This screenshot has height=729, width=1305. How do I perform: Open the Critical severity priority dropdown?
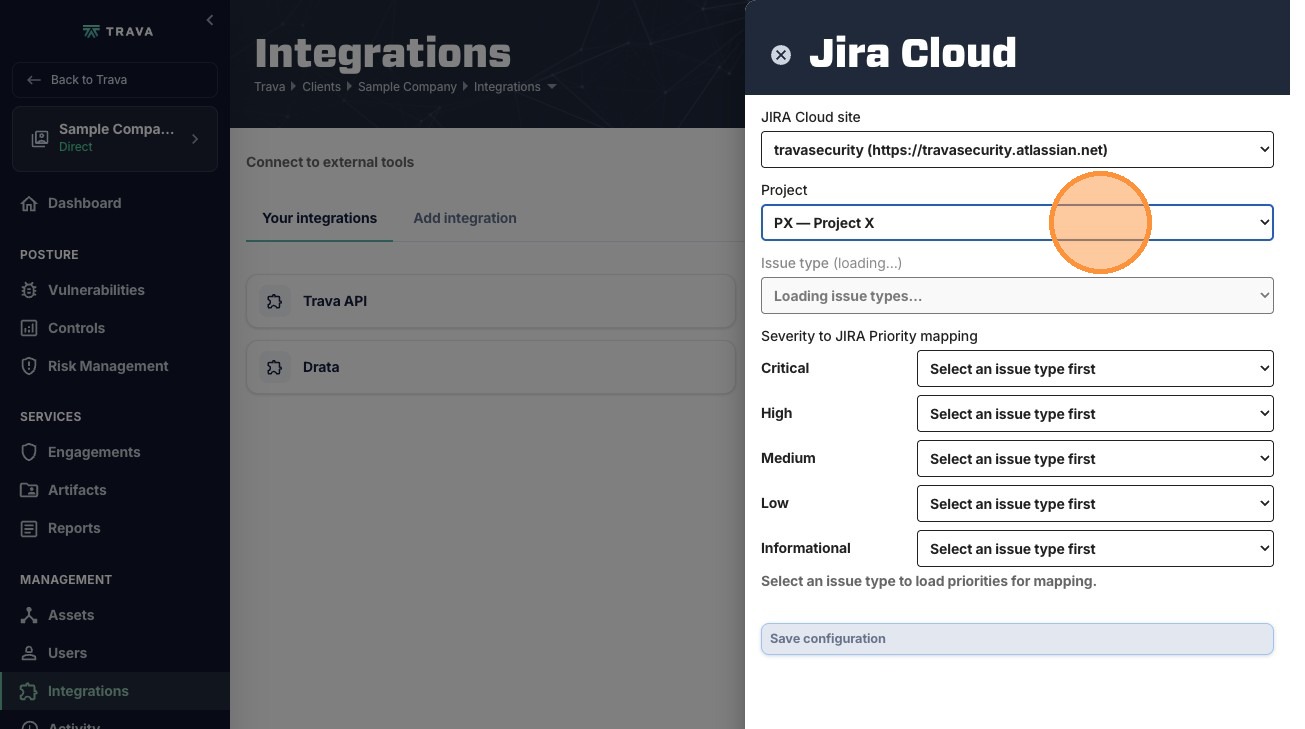point(1095,368)
